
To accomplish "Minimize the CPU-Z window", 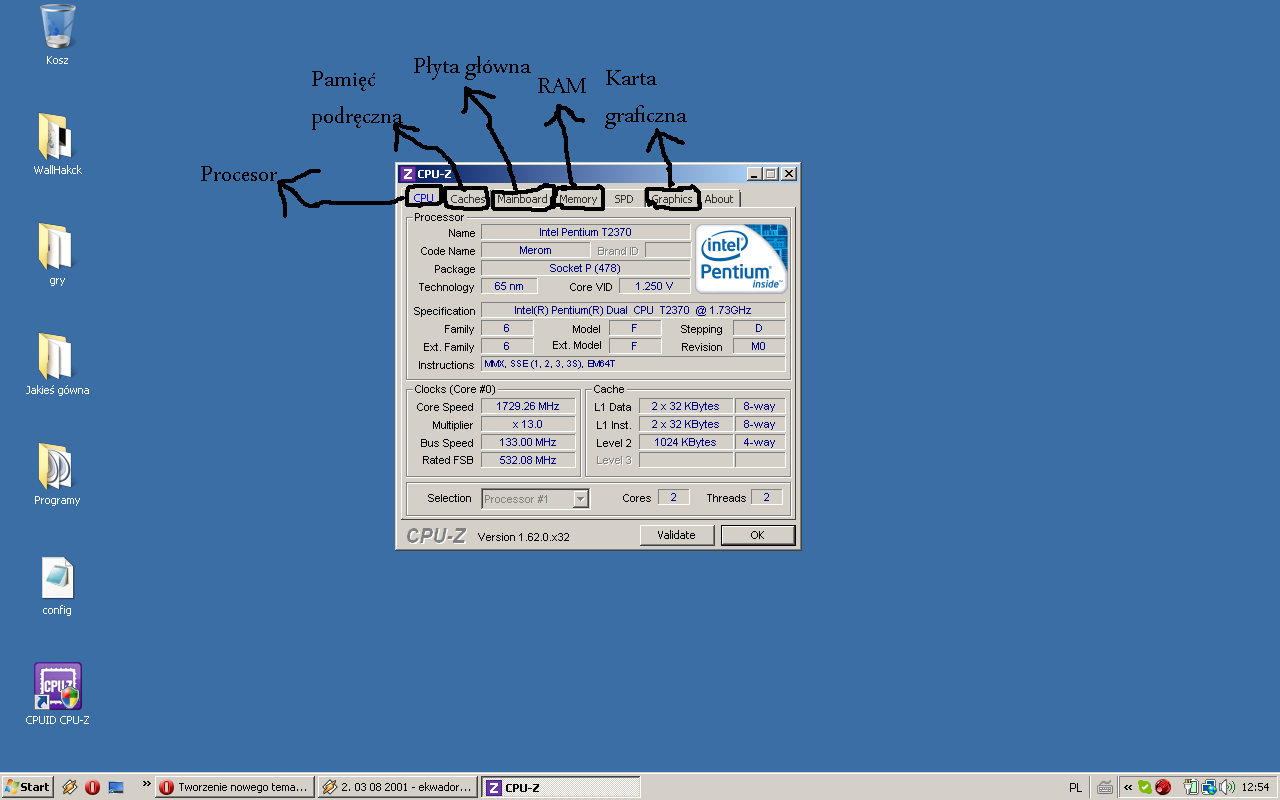I will point(754,173).
